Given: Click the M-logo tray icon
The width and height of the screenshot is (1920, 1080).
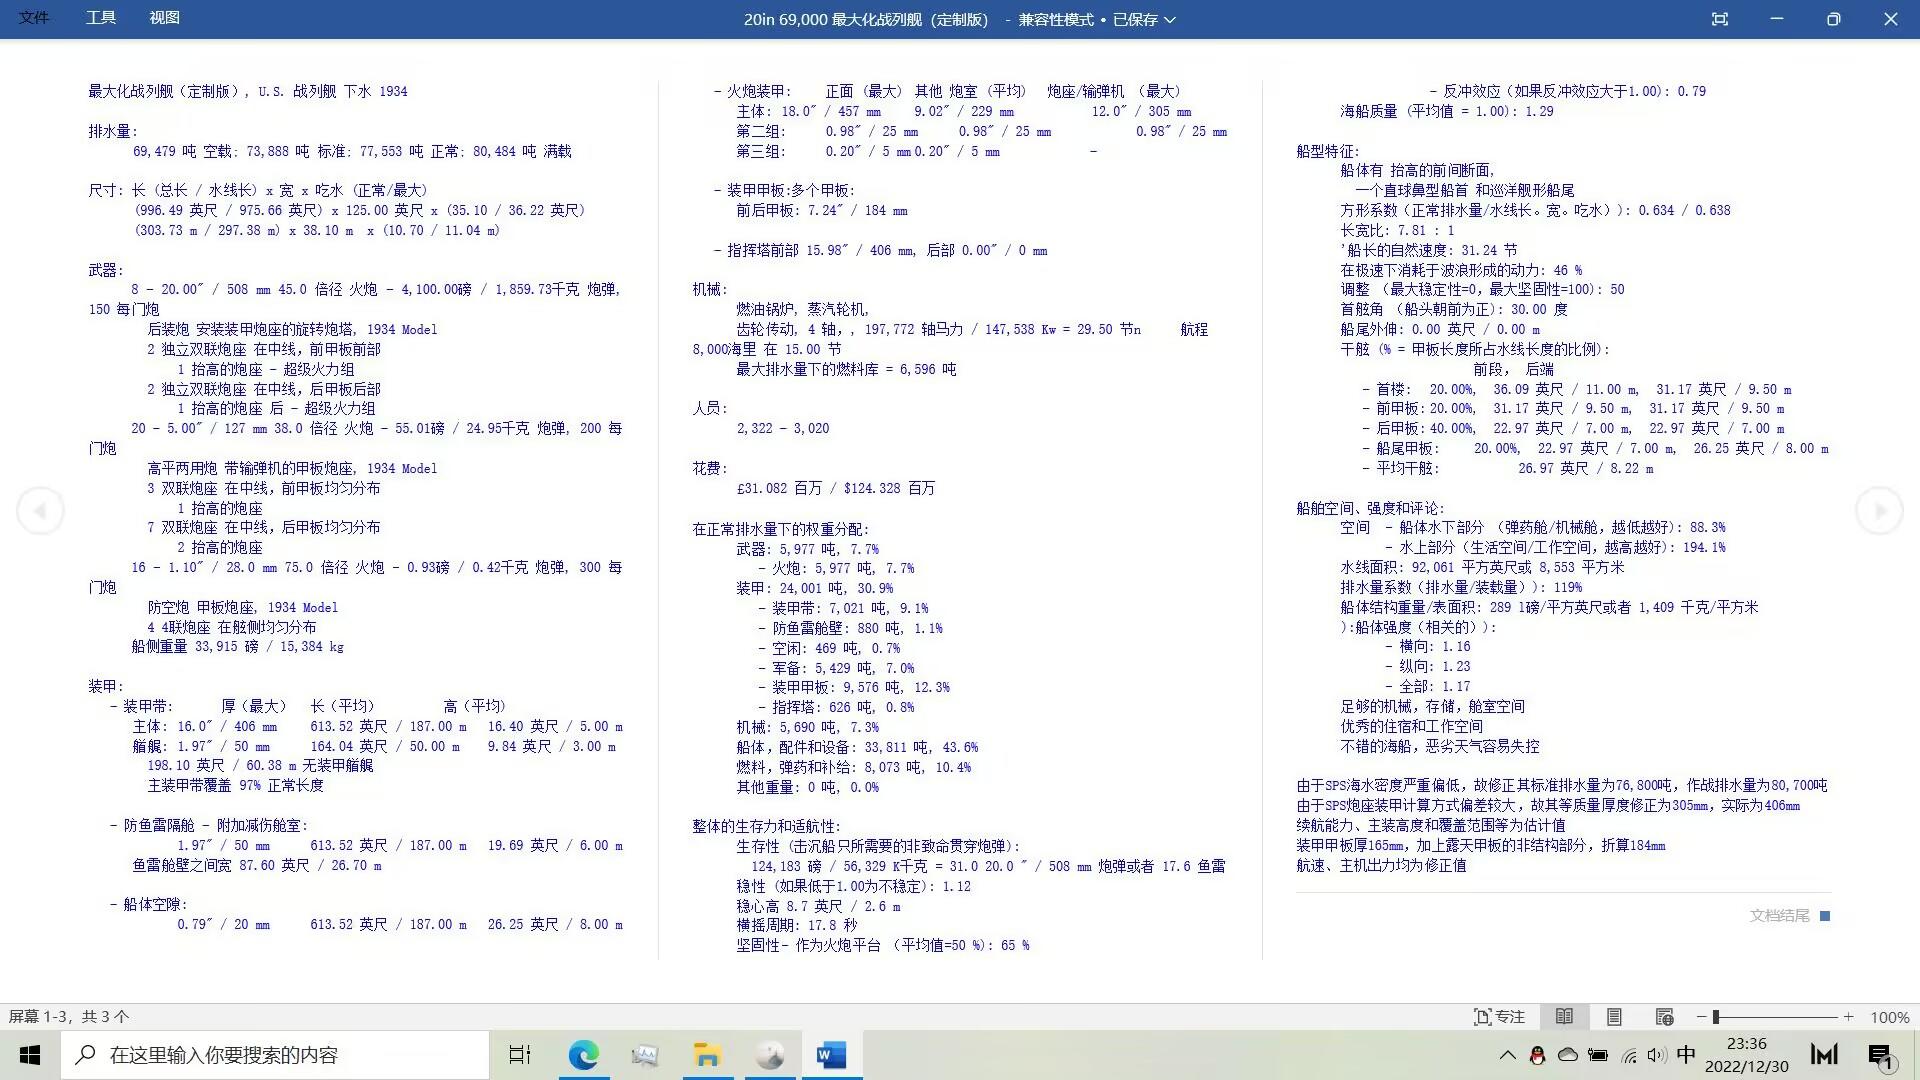Looking at the screenshot, I should click(1824, 1054).
